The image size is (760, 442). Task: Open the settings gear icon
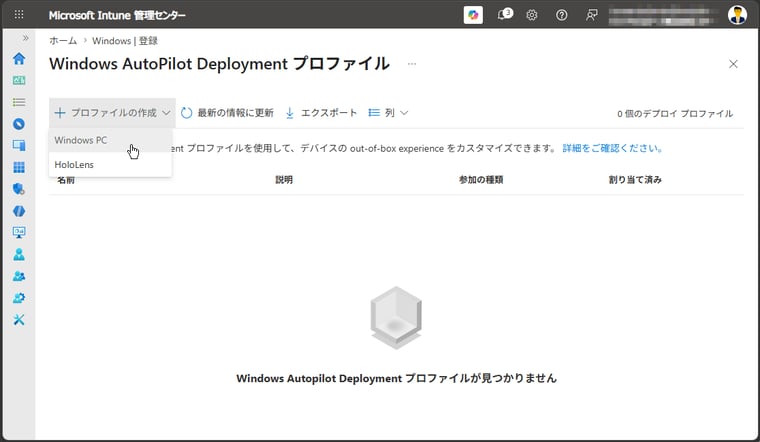click(532, 15)
